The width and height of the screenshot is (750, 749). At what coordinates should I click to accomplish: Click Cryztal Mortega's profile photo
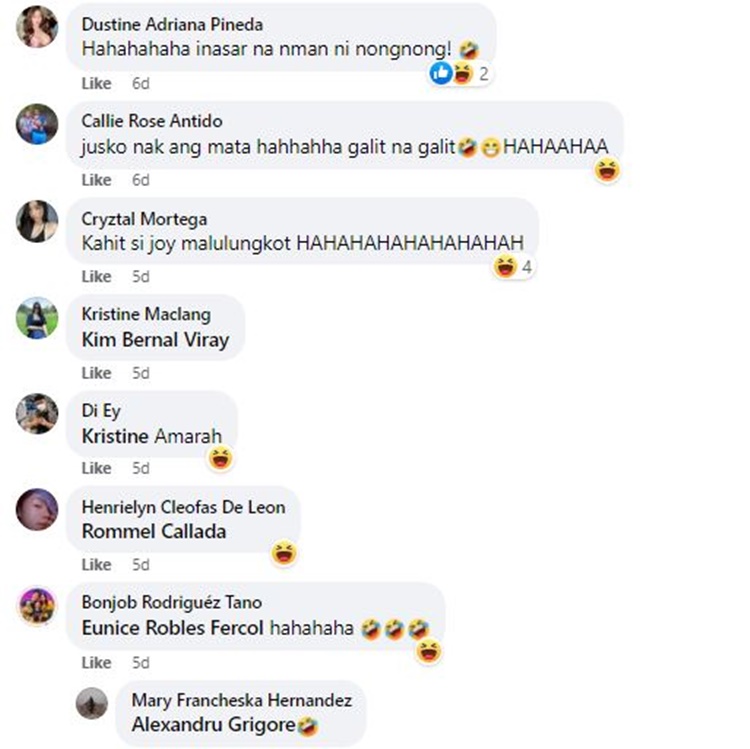(x=37, y=221)
